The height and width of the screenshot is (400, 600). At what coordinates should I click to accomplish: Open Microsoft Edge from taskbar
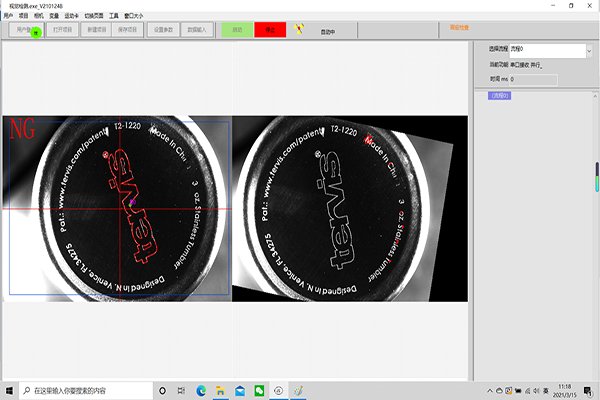[201, 390]
